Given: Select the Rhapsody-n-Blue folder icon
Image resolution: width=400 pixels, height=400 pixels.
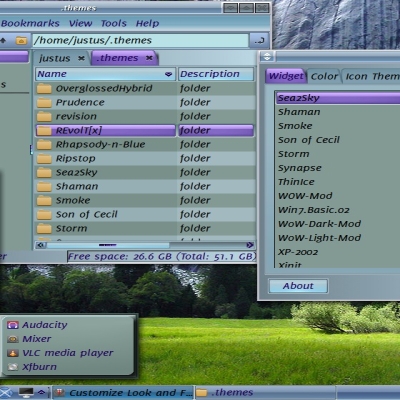Looking at the screenshot, I should click(44, 145).
